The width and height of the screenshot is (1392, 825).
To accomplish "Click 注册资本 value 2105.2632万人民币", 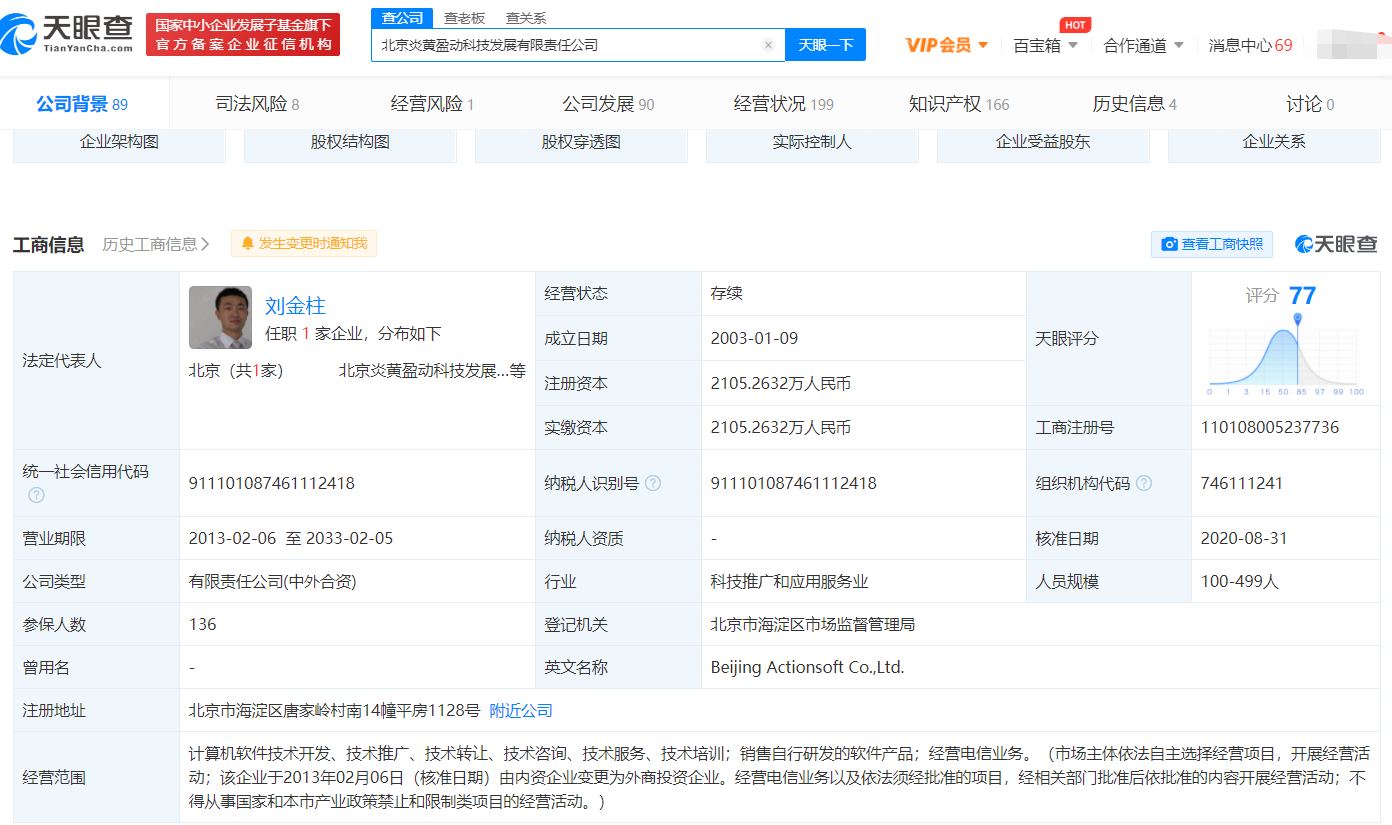I will [x=781, y=383].
